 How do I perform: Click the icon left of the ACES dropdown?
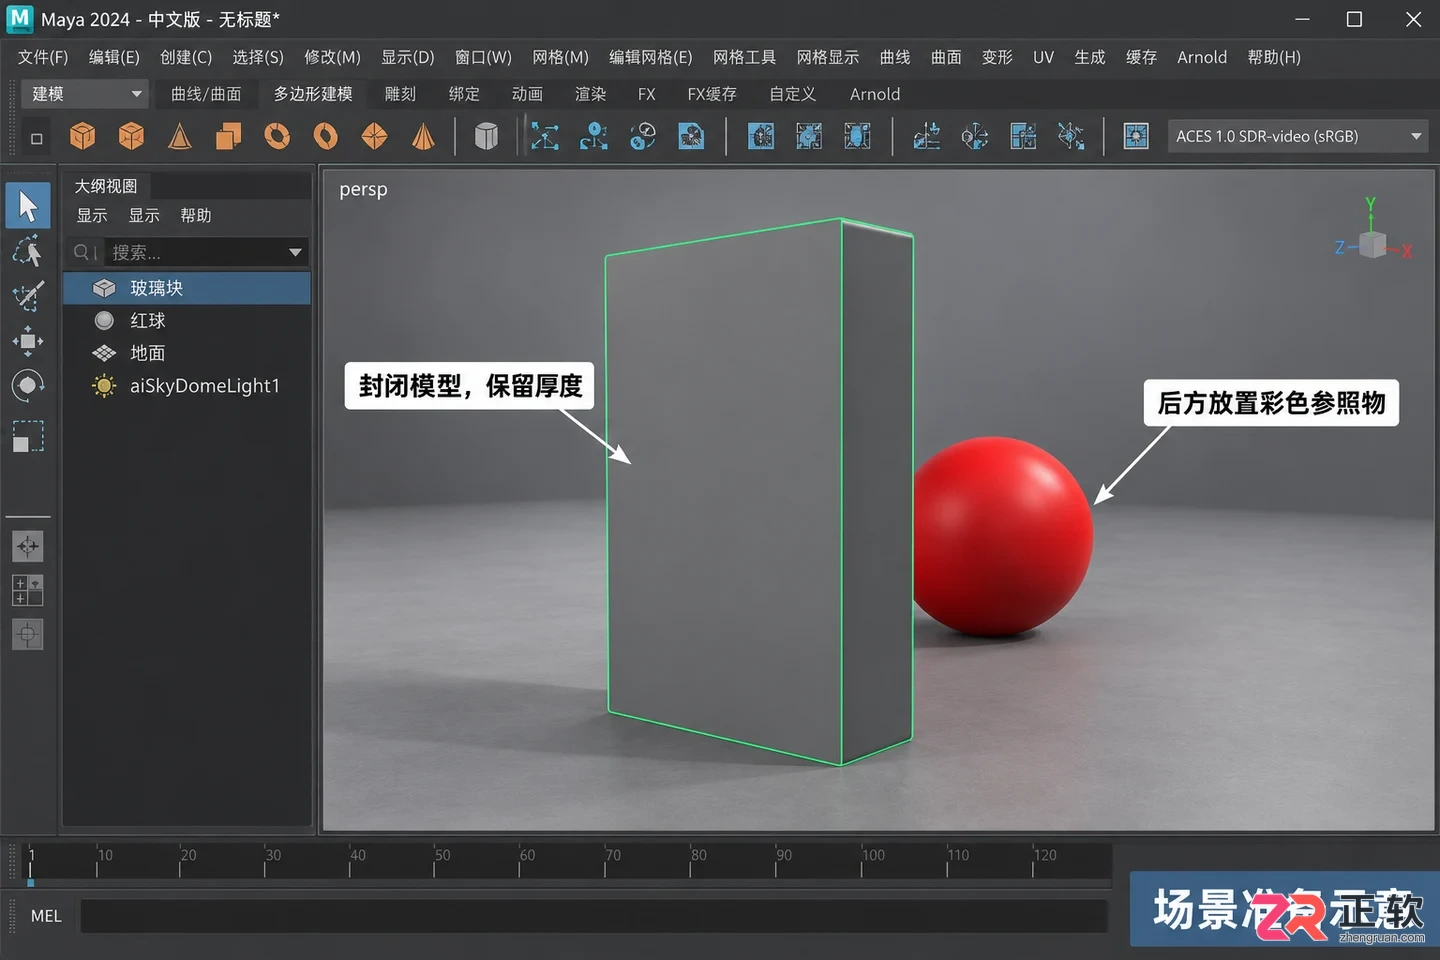pos(1136,136)
